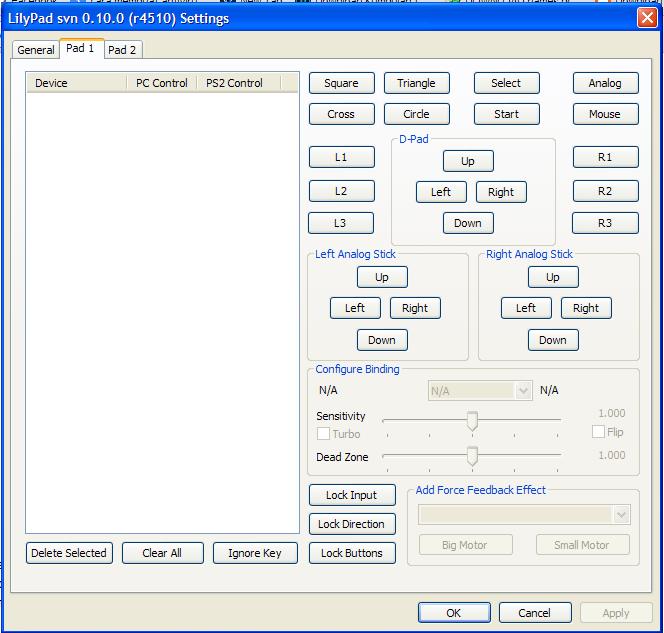
Task: Click the Small Motor button
Action: (x=583, y=545)
